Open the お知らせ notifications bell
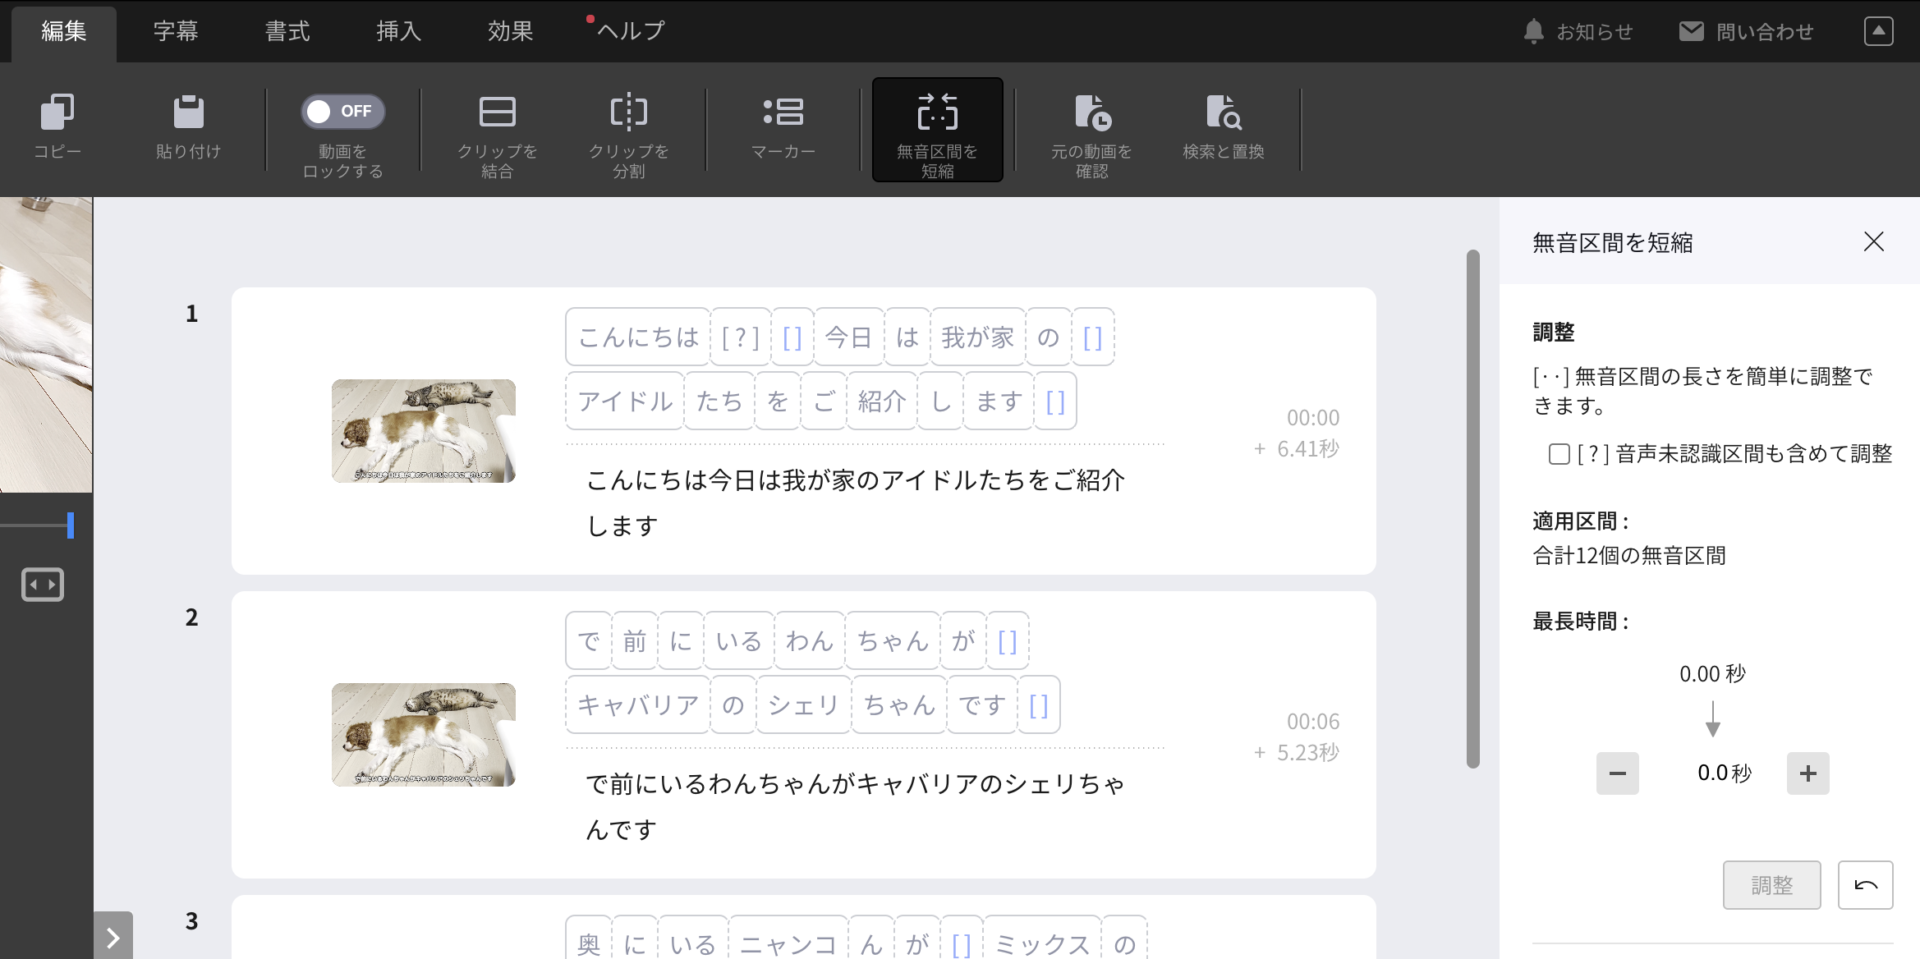 click(1578, 31)
